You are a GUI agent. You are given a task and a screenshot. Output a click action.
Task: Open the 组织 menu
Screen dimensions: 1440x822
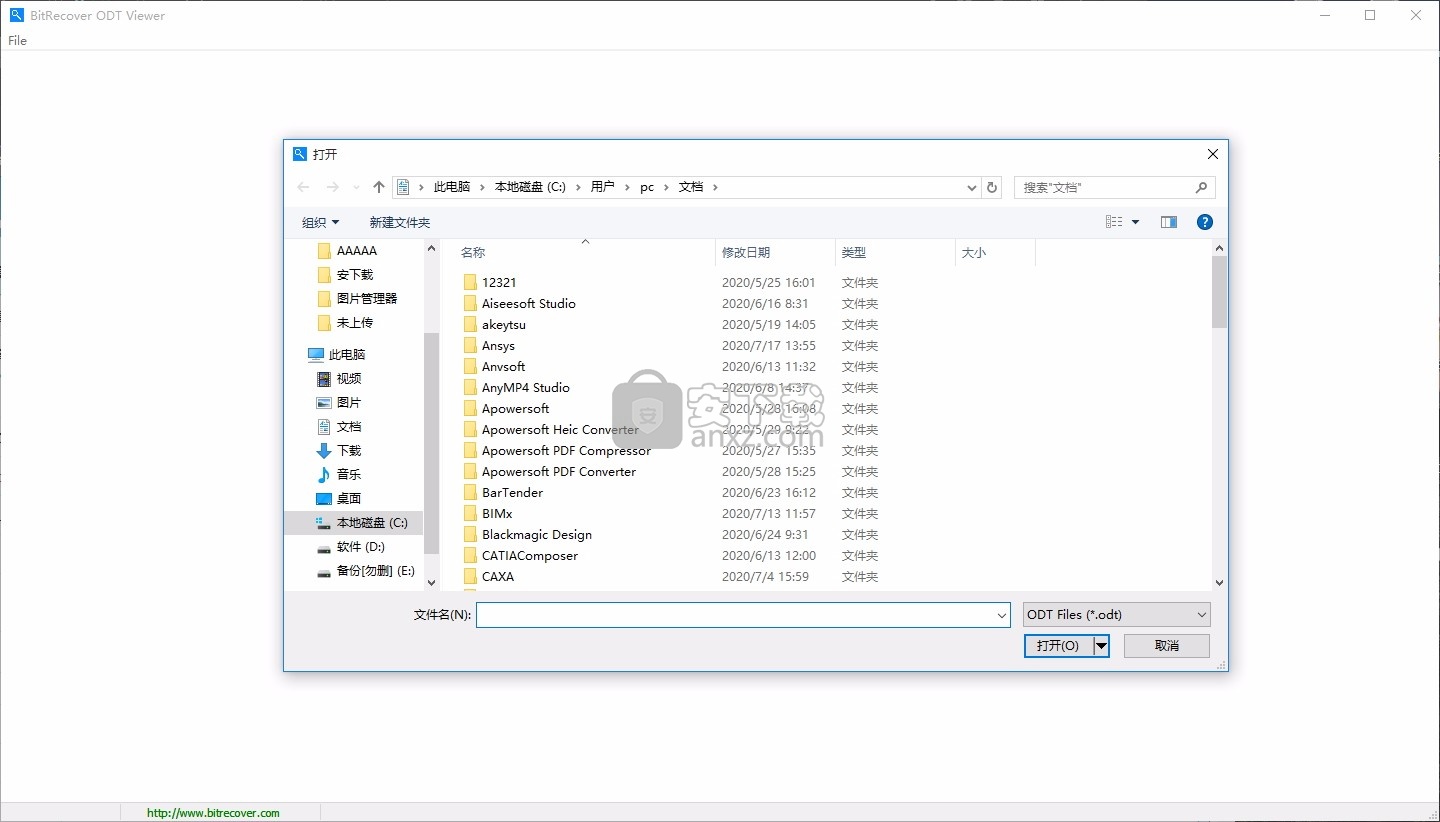click(321, 222)
